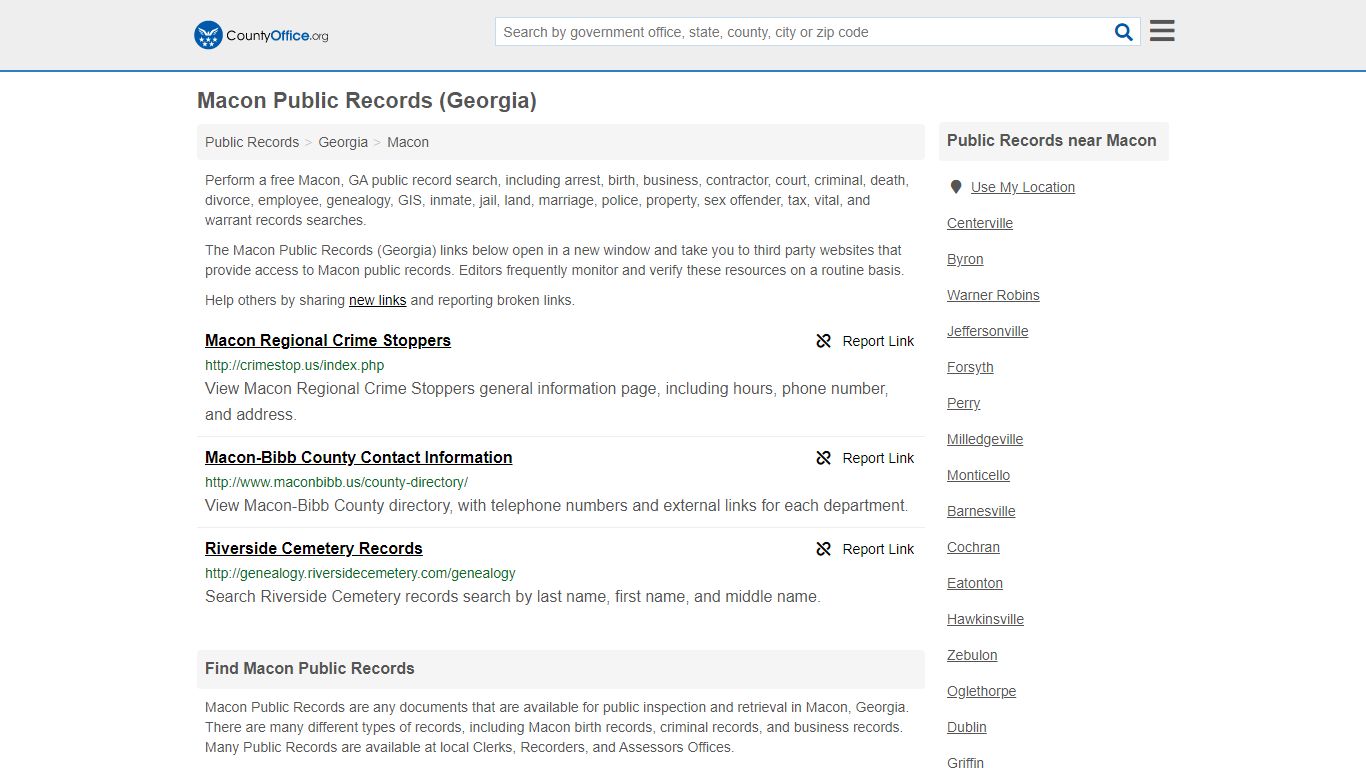Click the CountyOffice.org logo
Viewport: 1366px width, 768px height.
click(x=261, y=35)
